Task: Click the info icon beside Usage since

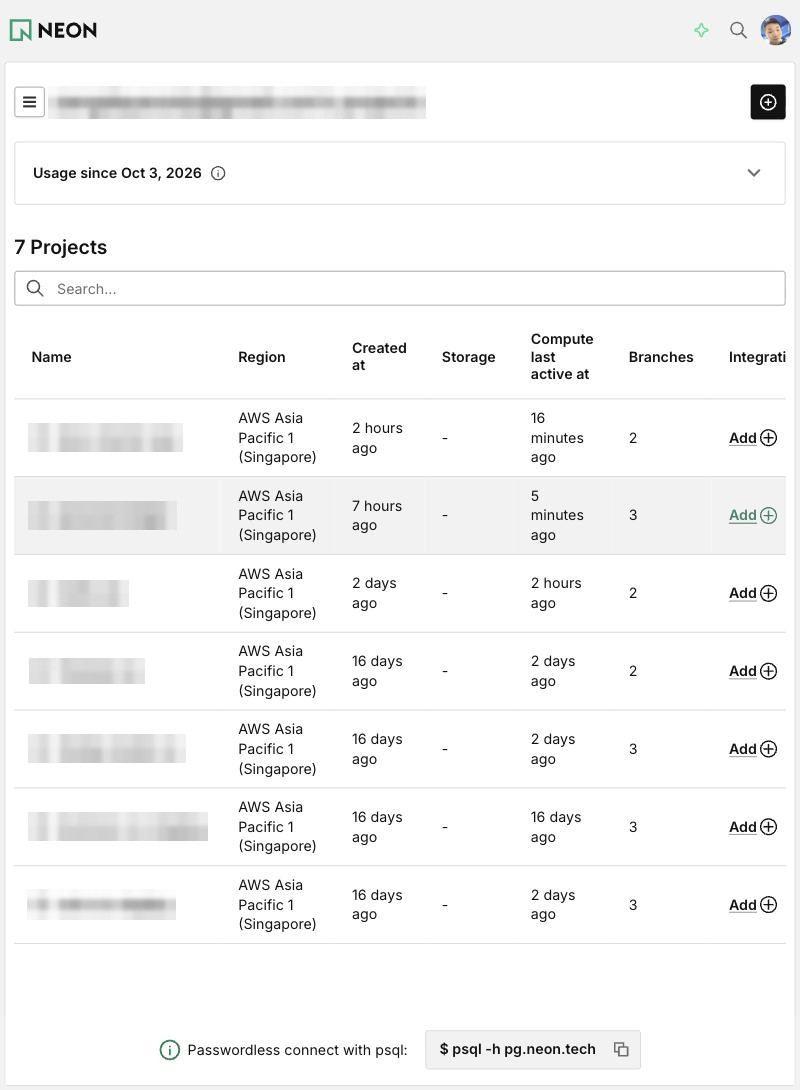Action: point(218,173)
